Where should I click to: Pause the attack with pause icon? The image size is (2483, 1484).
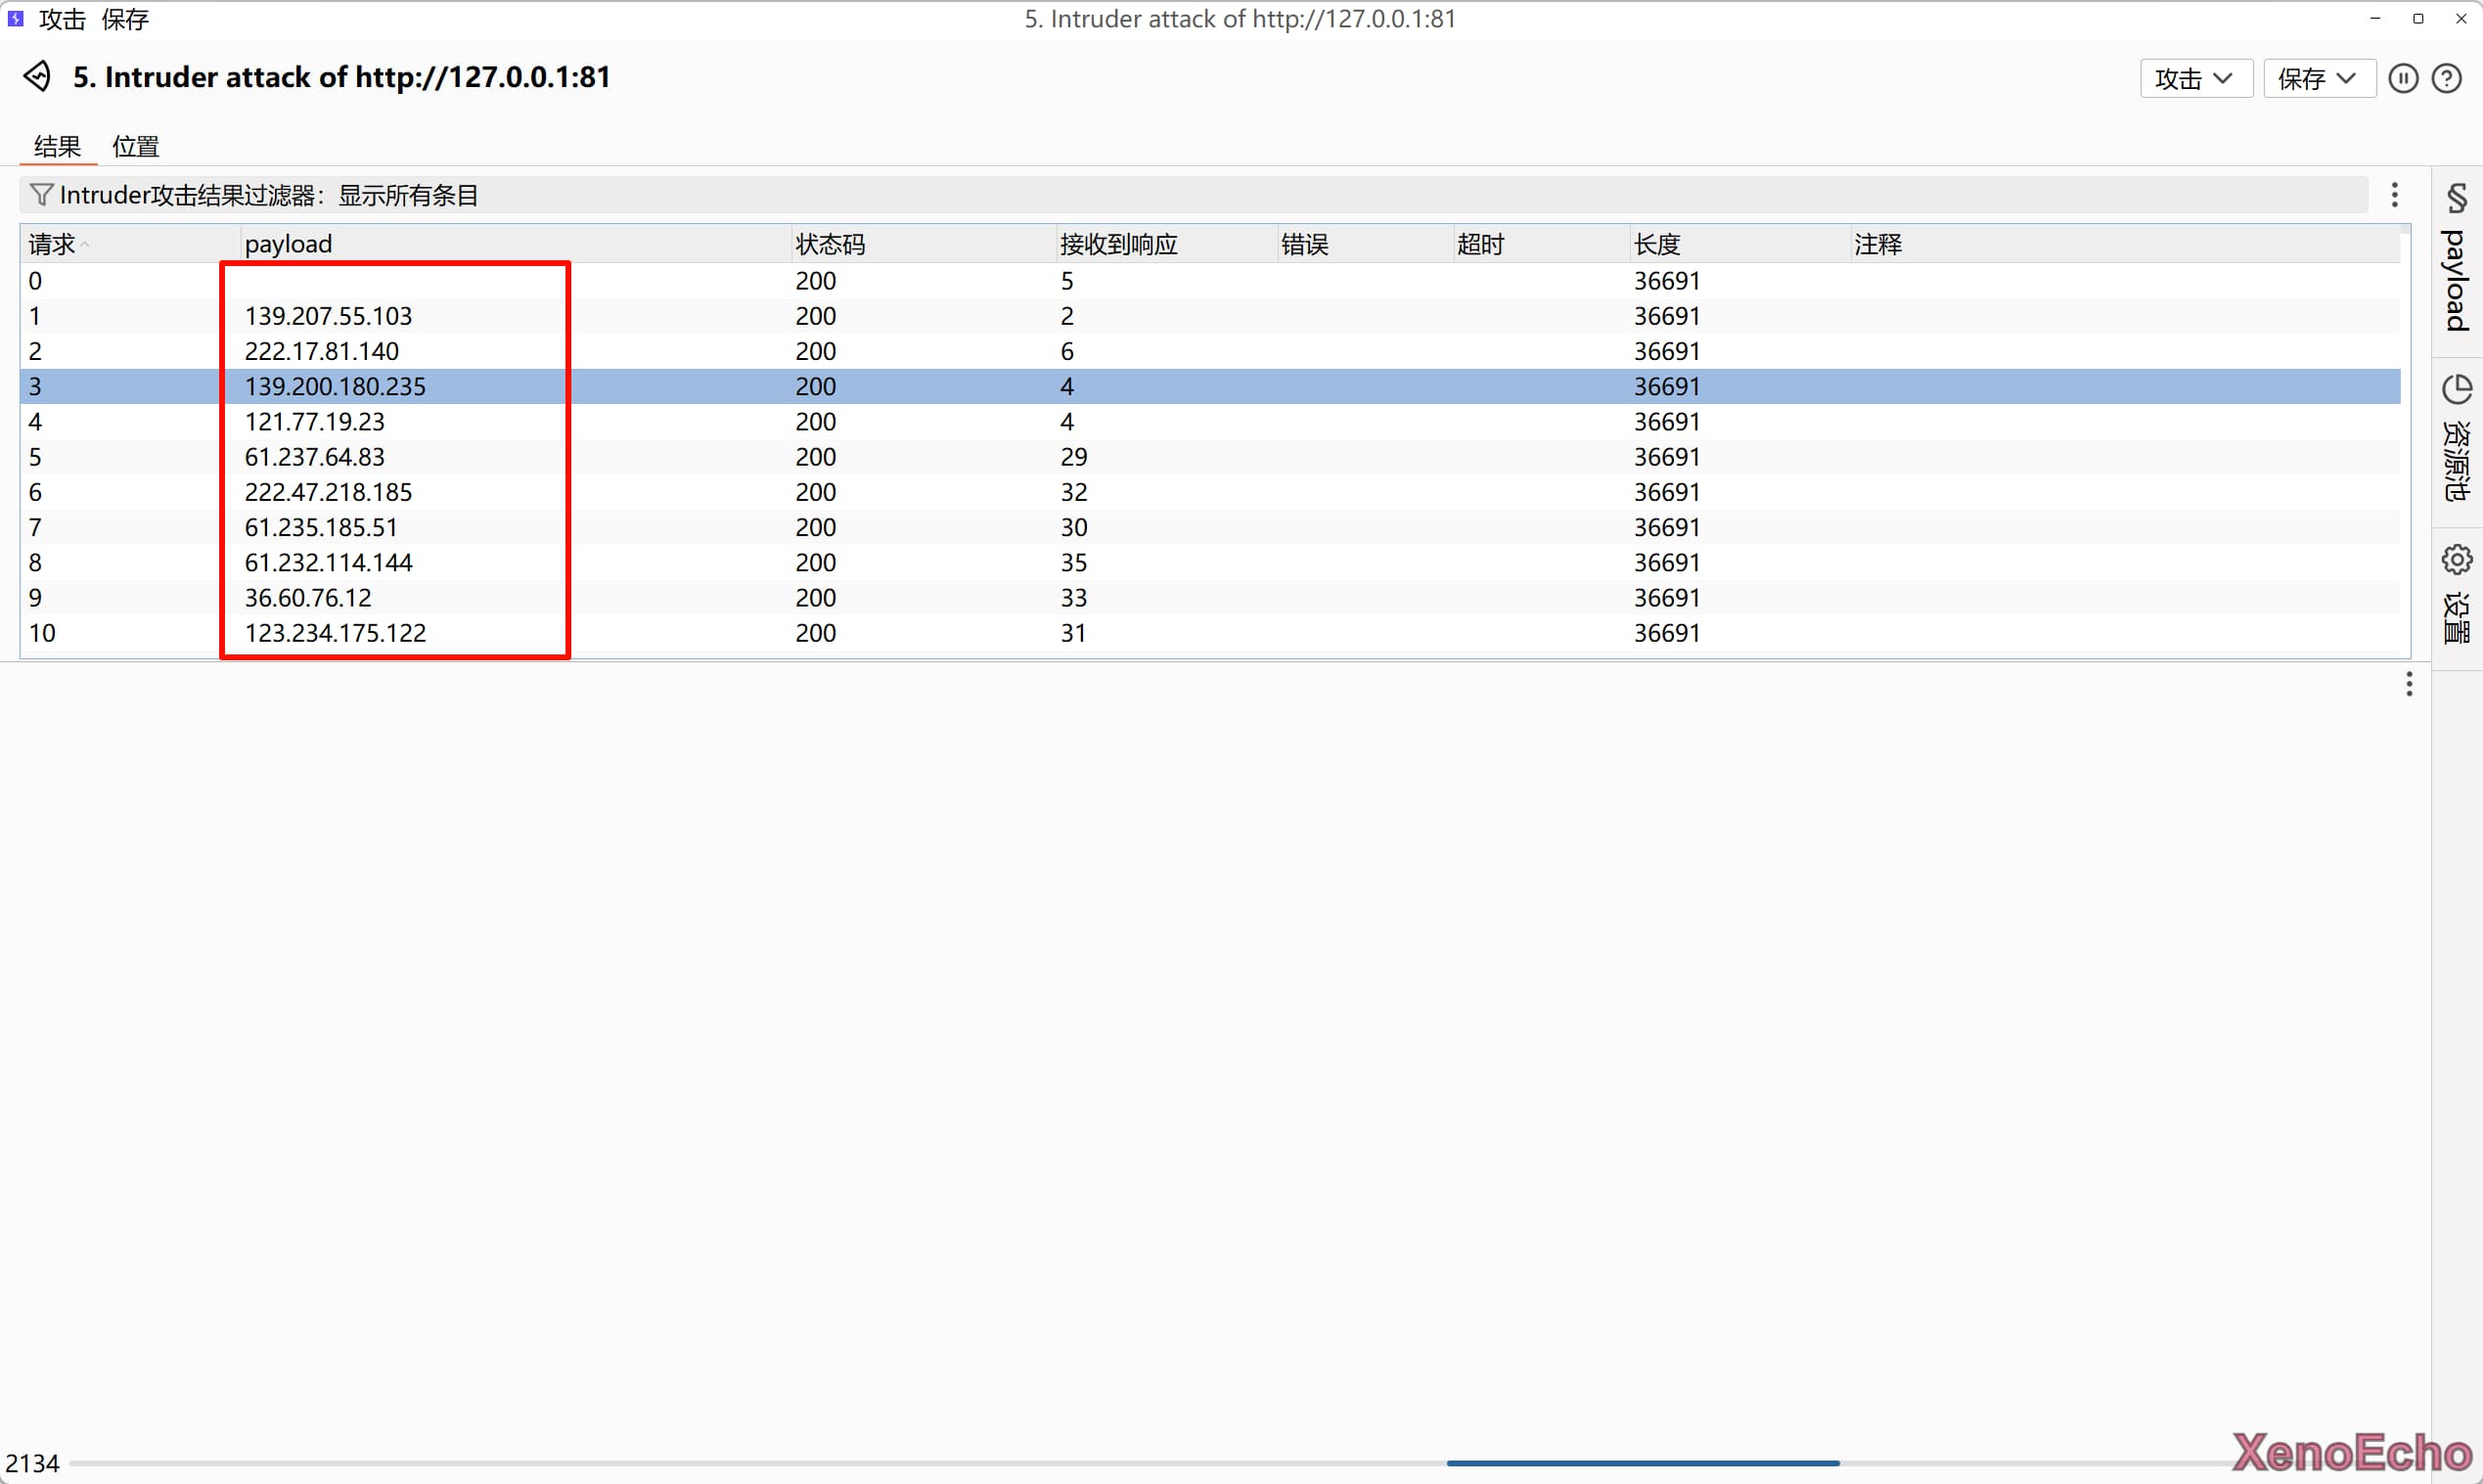pos(2403,78)
